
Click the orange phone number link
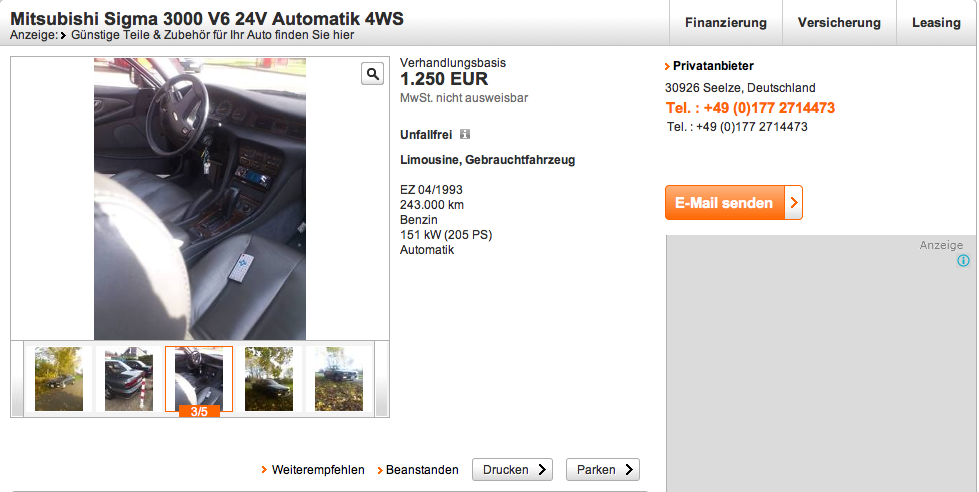coord(750,108)
